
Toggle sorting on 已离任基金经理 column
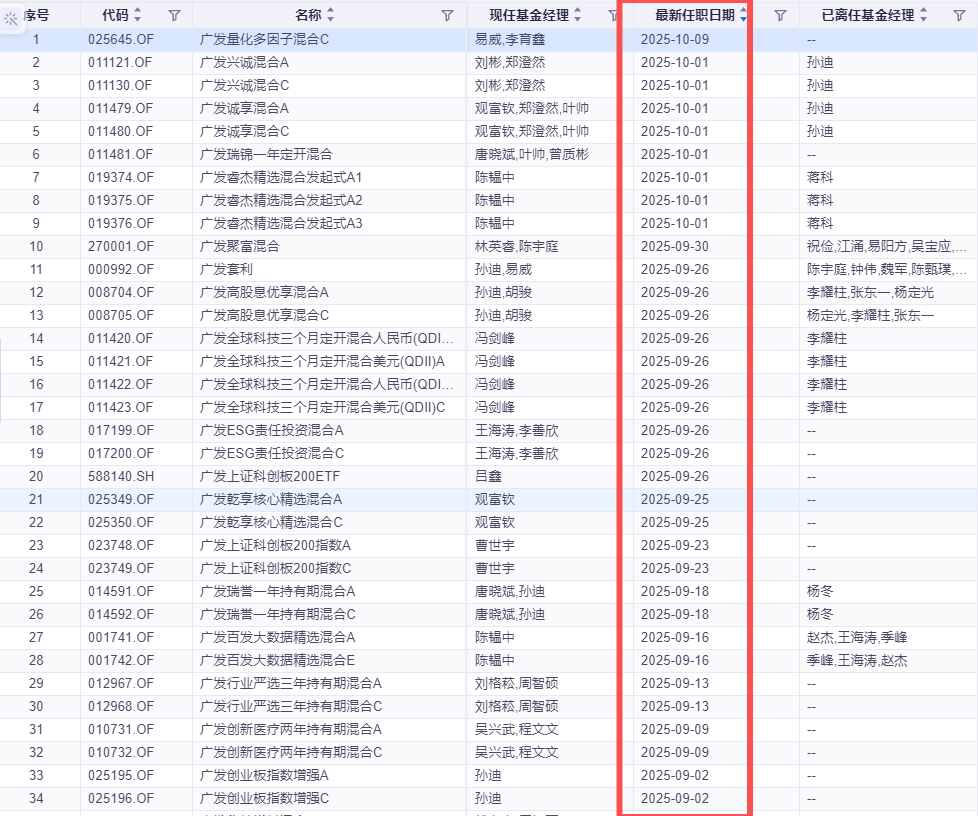[x=925, y=16]
